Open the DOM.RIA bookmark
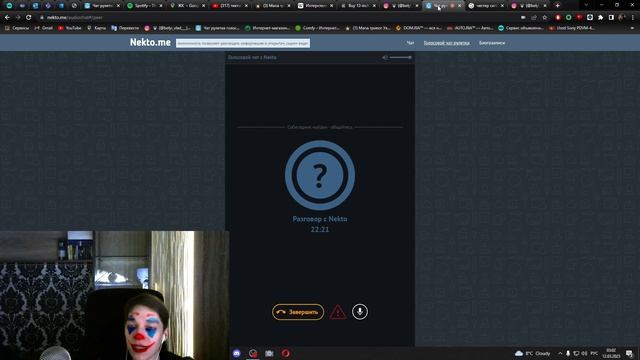Viewport: 640px width, 360px height. click(419, 28)
